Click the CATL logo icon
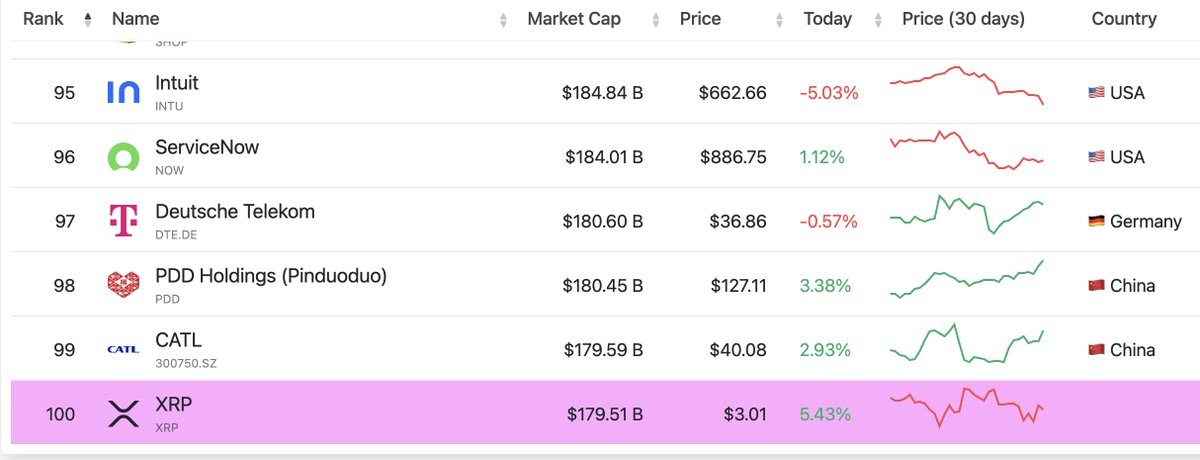 (x=123, y=349)
